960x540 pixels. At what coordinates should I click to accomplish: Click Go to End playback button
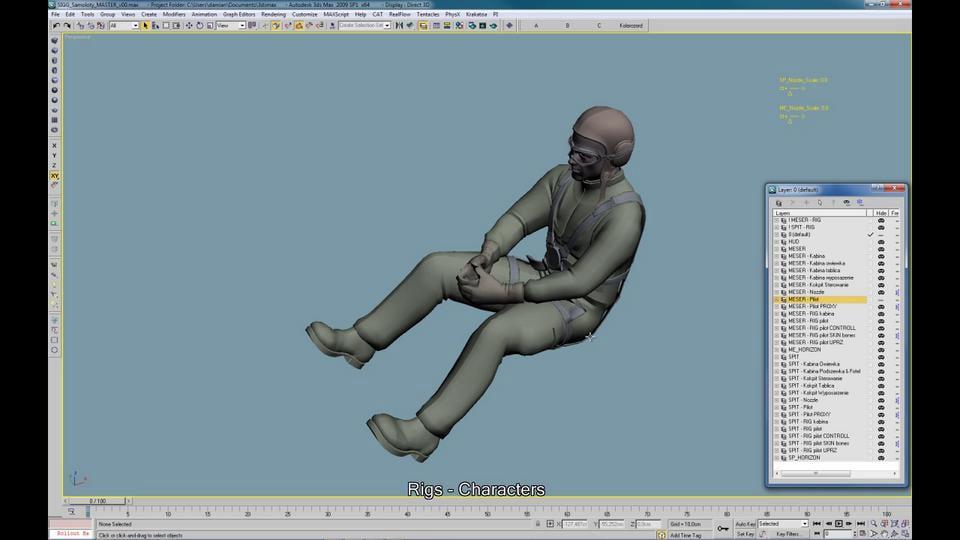[861, 524]
